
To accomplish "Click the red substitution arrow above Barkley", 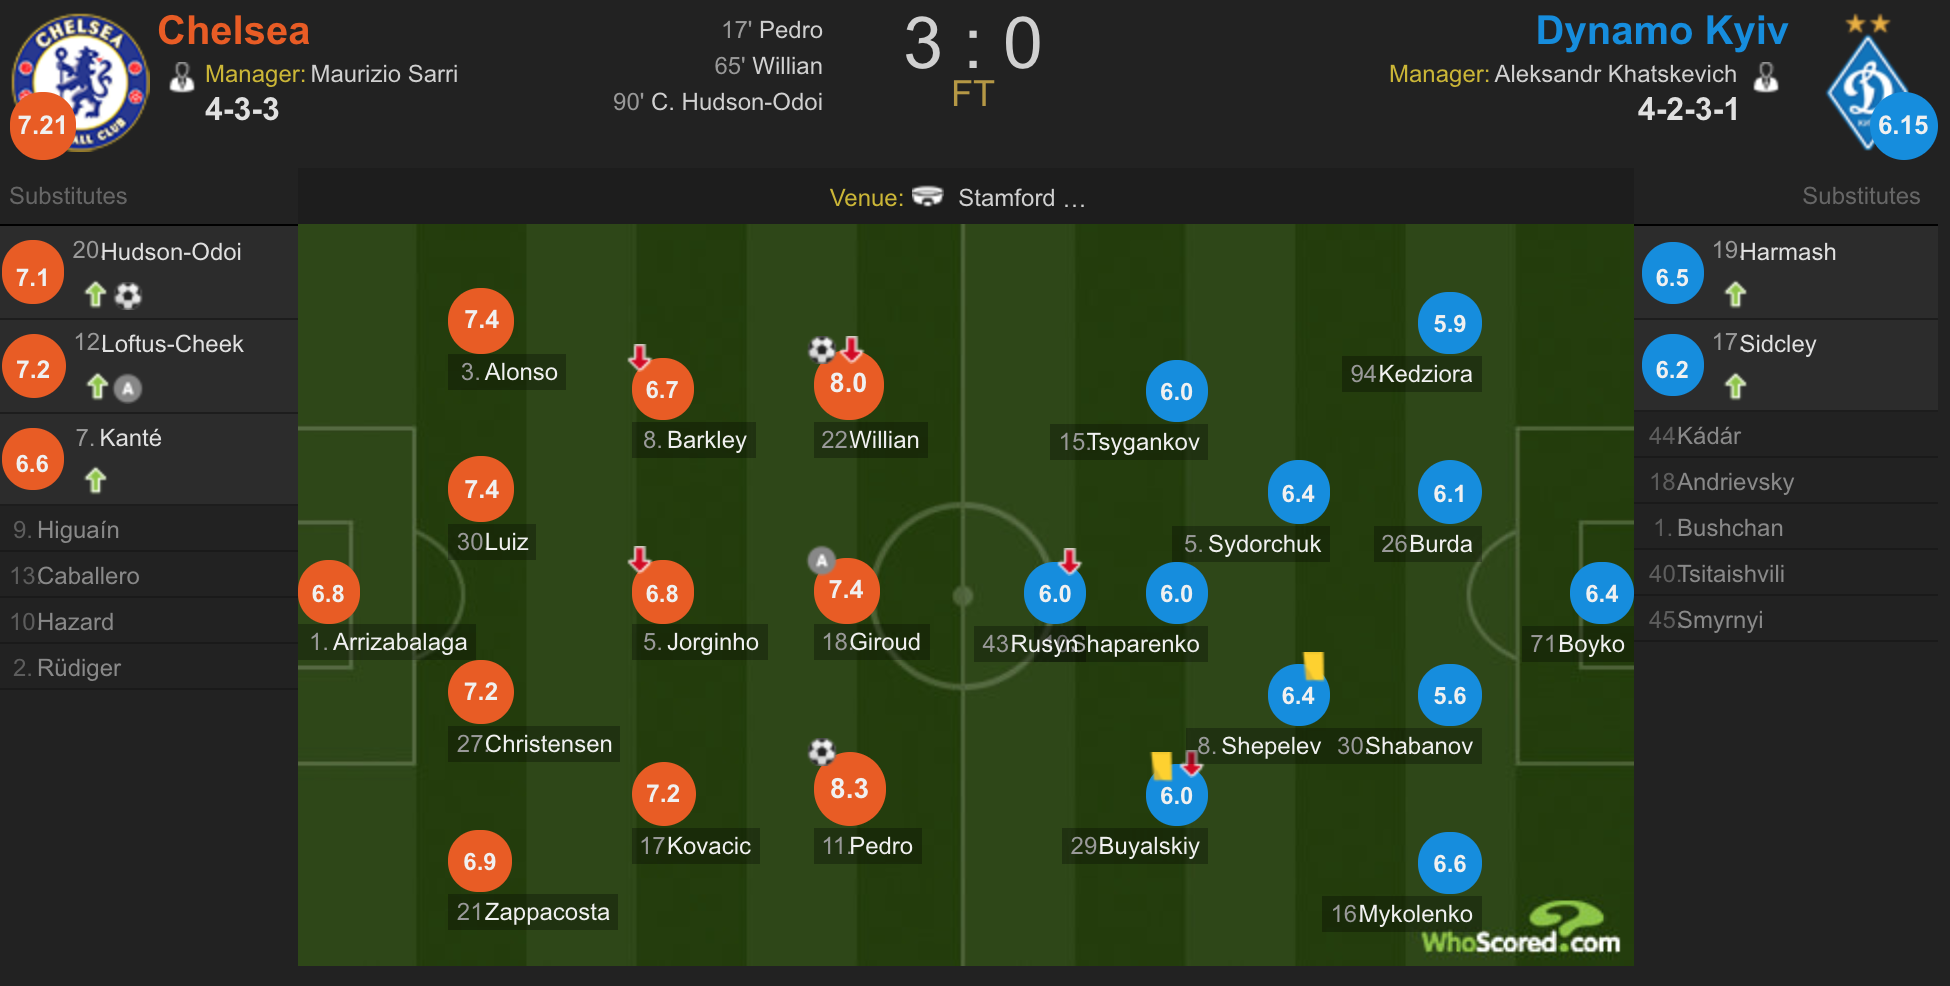I will point(640,357).
